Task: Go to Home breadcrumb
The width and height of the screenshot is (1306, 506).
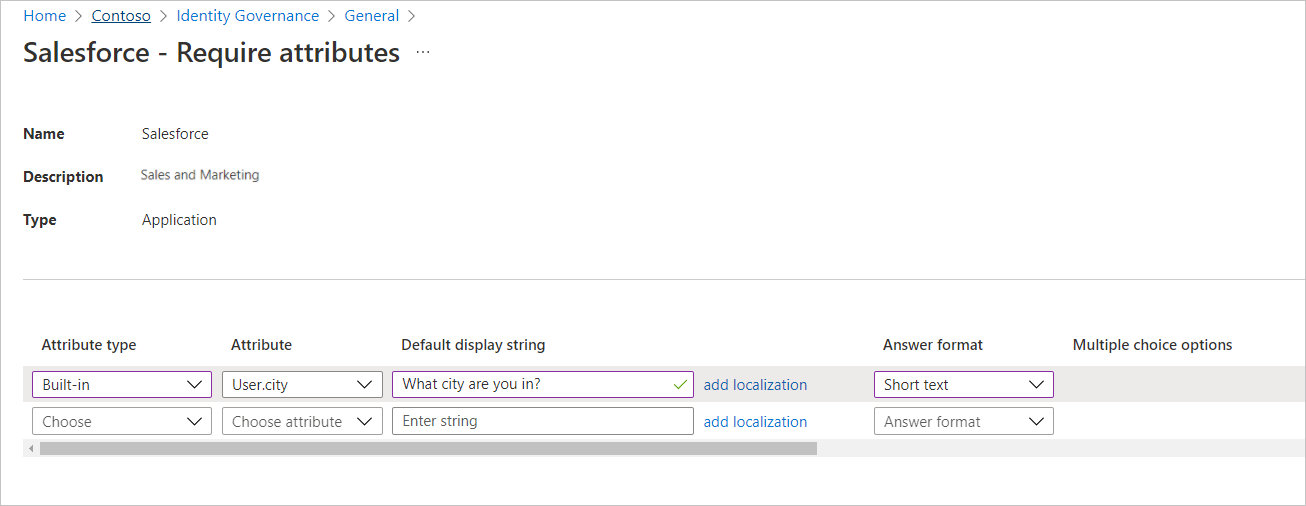Action: 44,16
